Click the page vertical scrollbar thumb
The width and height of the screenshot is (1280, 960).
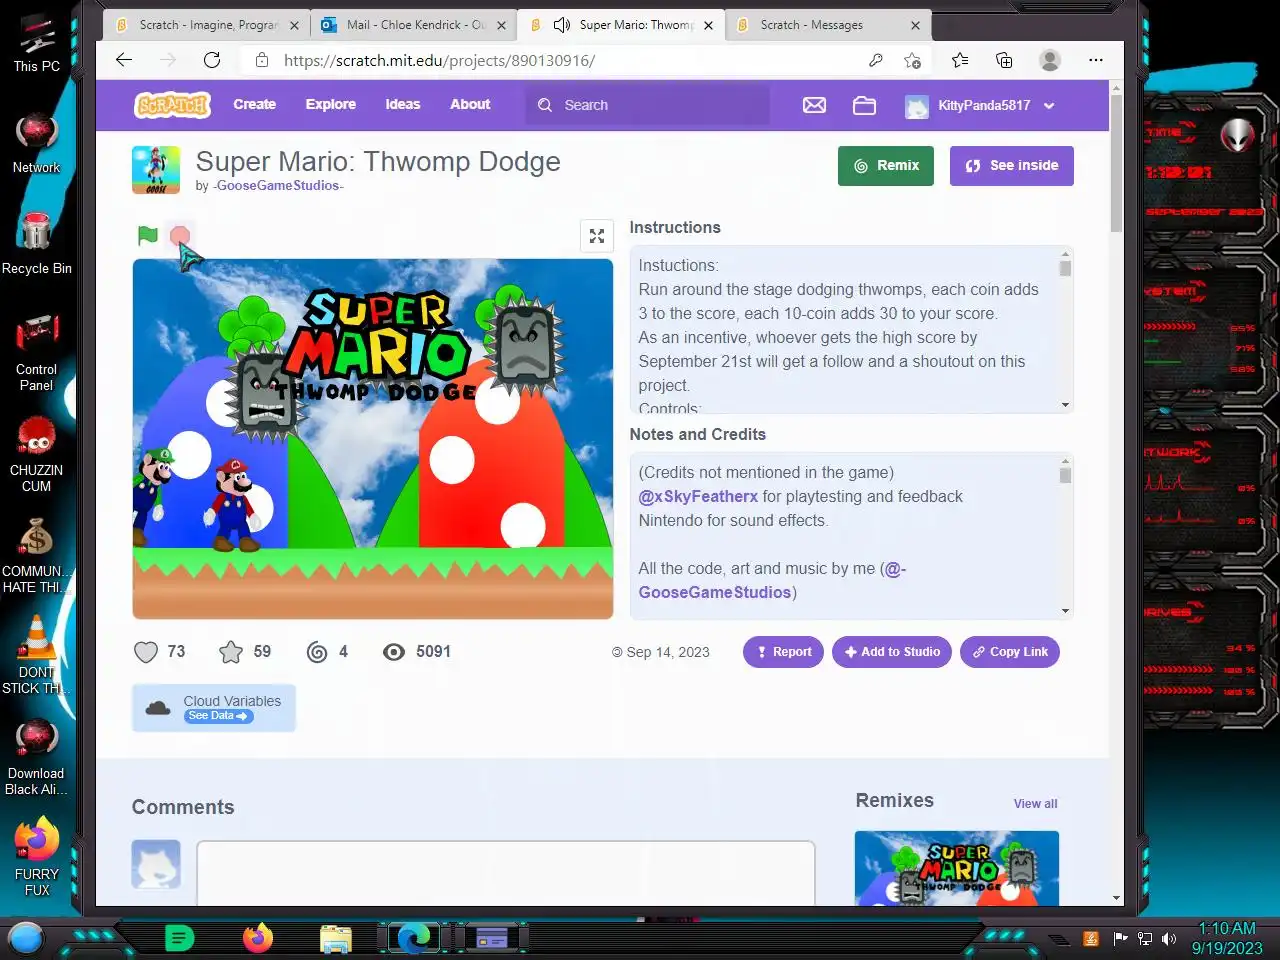[x=1116, y=164]
